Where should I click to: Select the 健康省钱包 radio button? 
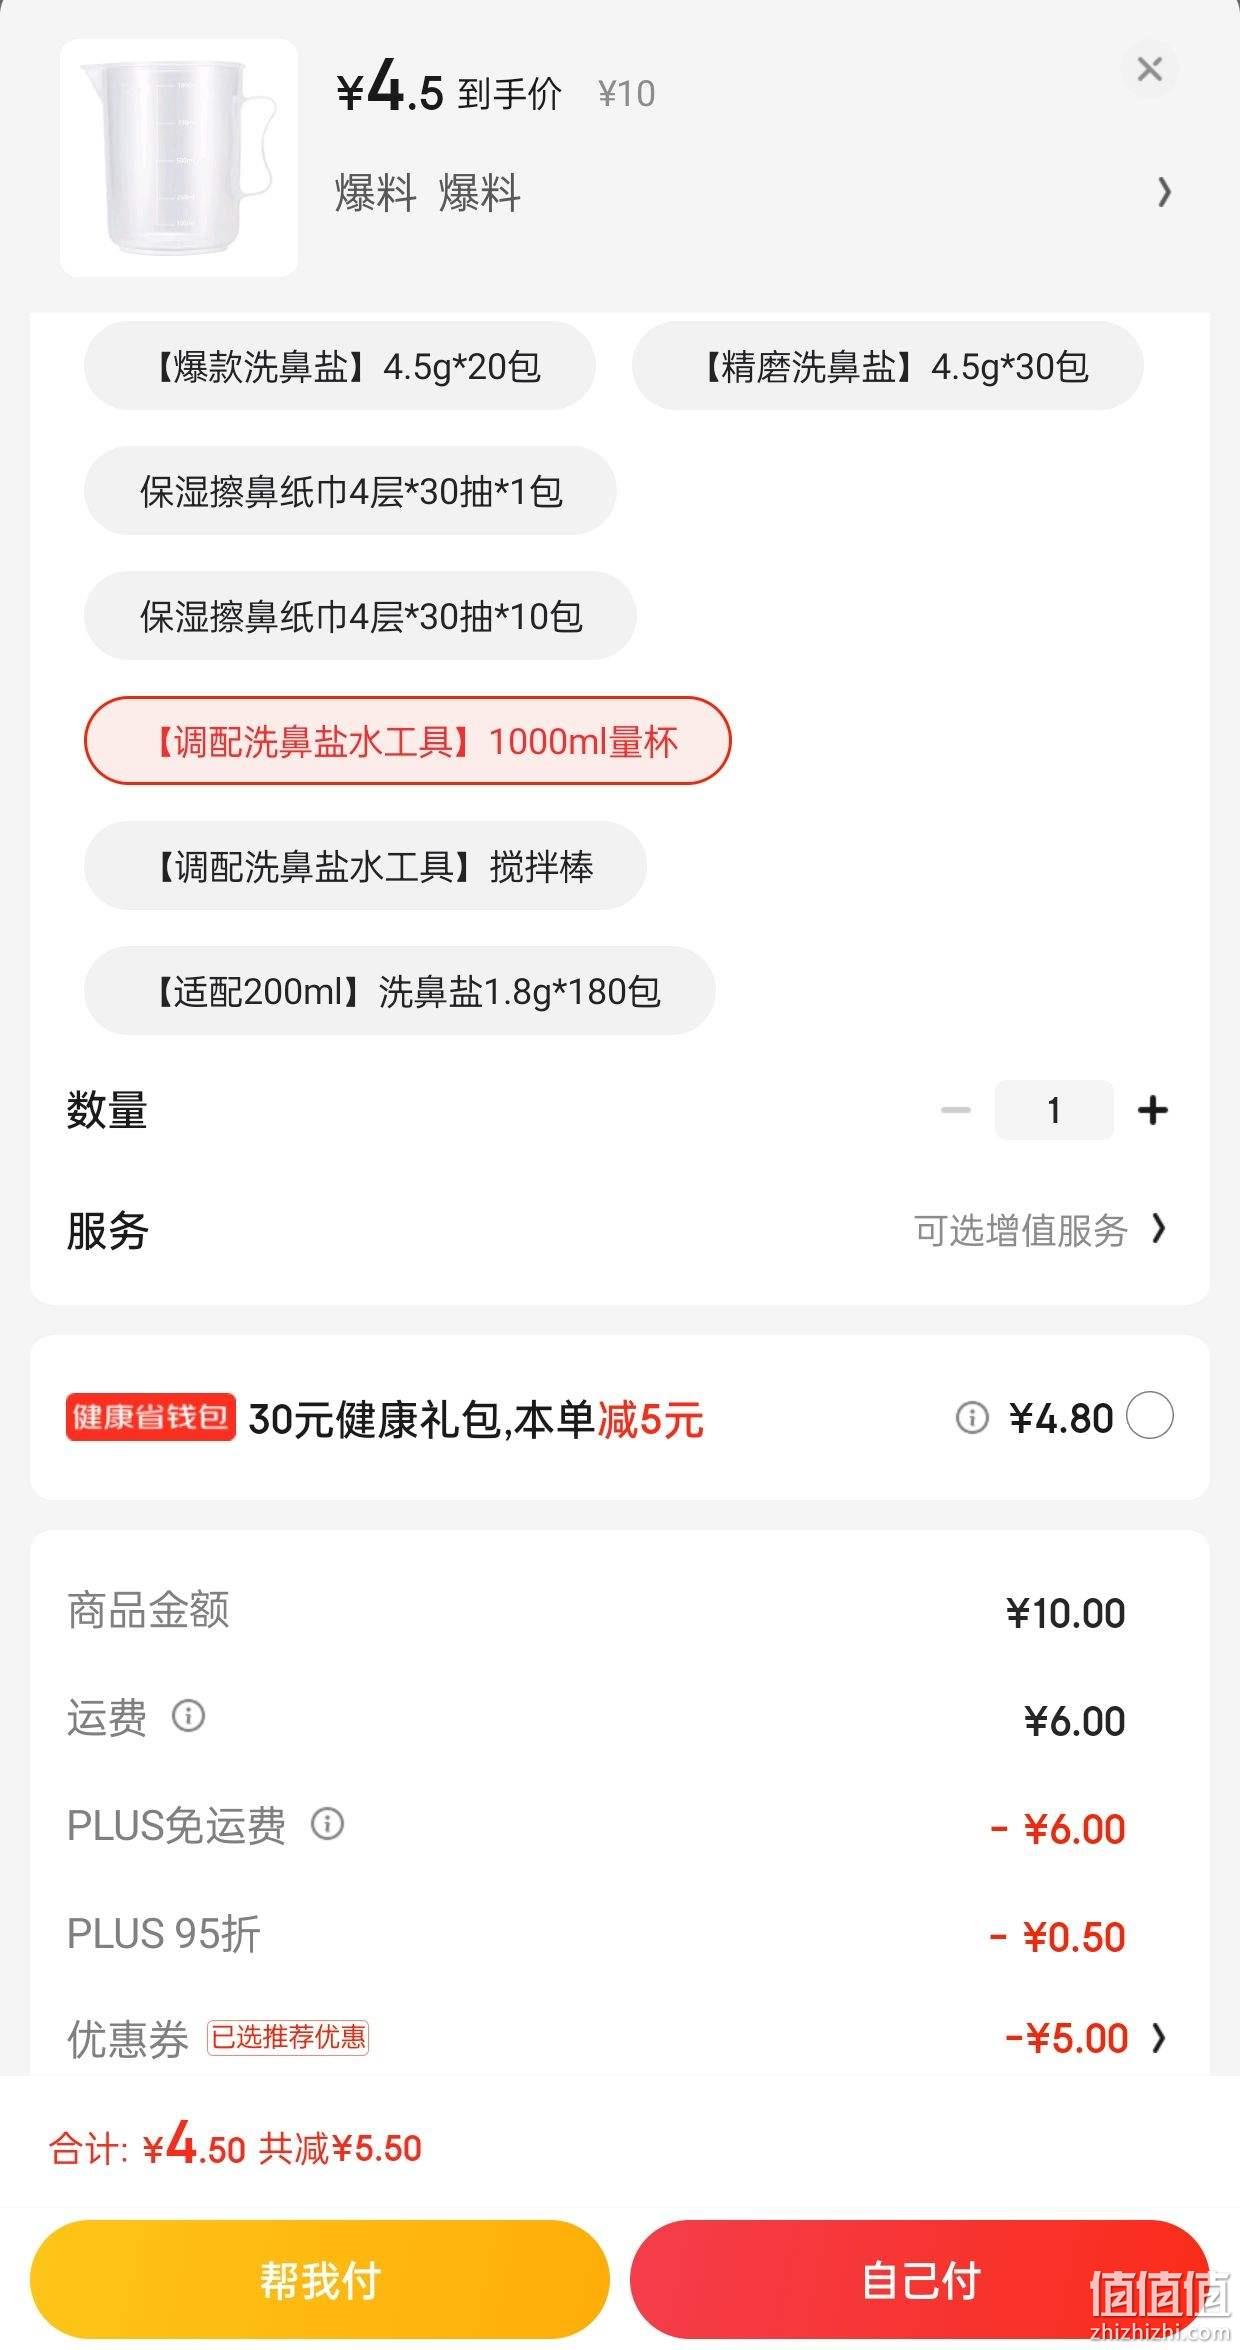(1150, 1416)
